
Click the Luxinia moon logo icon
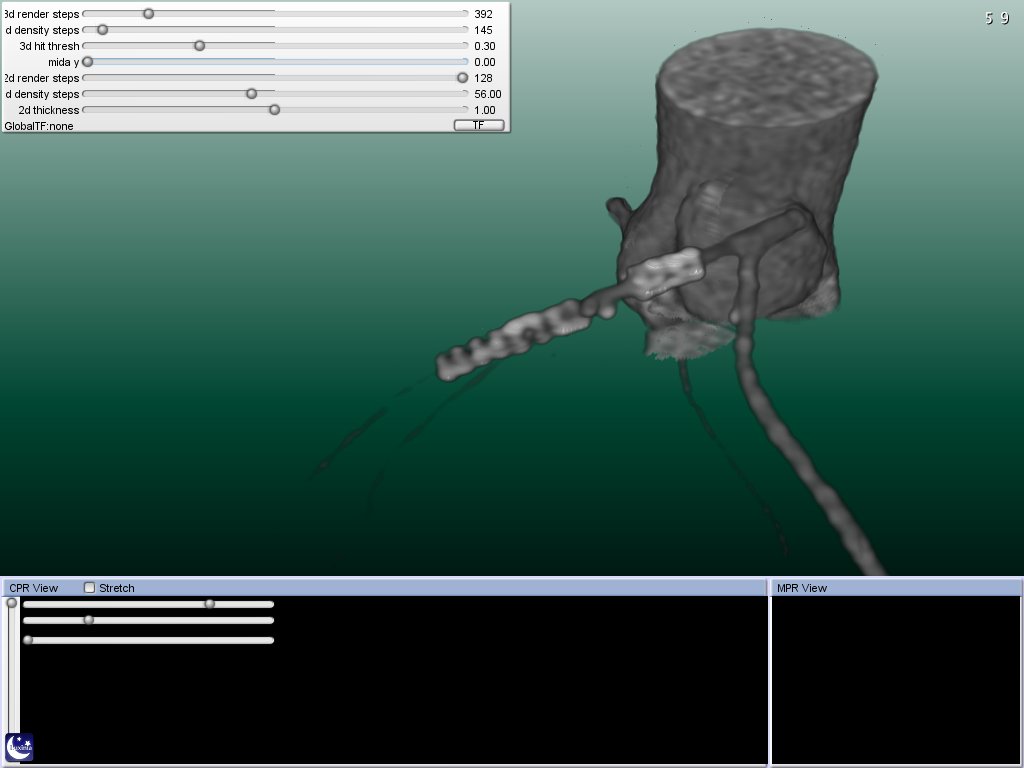(19, 746)
